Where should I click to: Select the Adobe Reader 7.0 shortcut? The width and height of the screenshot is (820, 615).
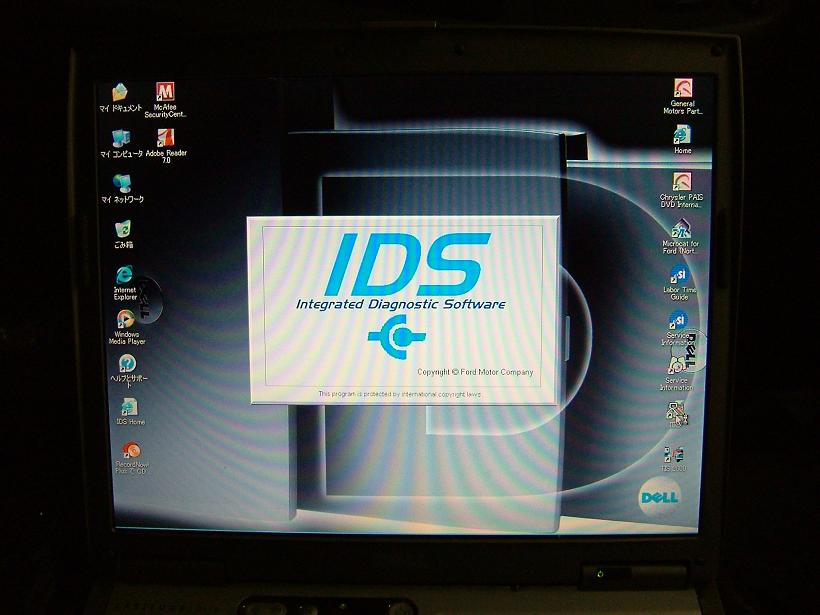pos(166,146)
